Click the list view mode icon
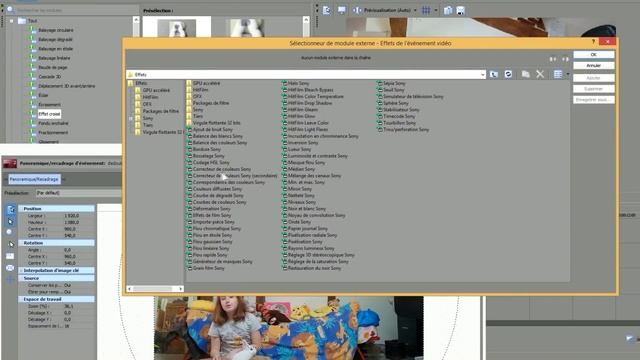Viewport: 640px width, 360px height. tap(558, 74)
